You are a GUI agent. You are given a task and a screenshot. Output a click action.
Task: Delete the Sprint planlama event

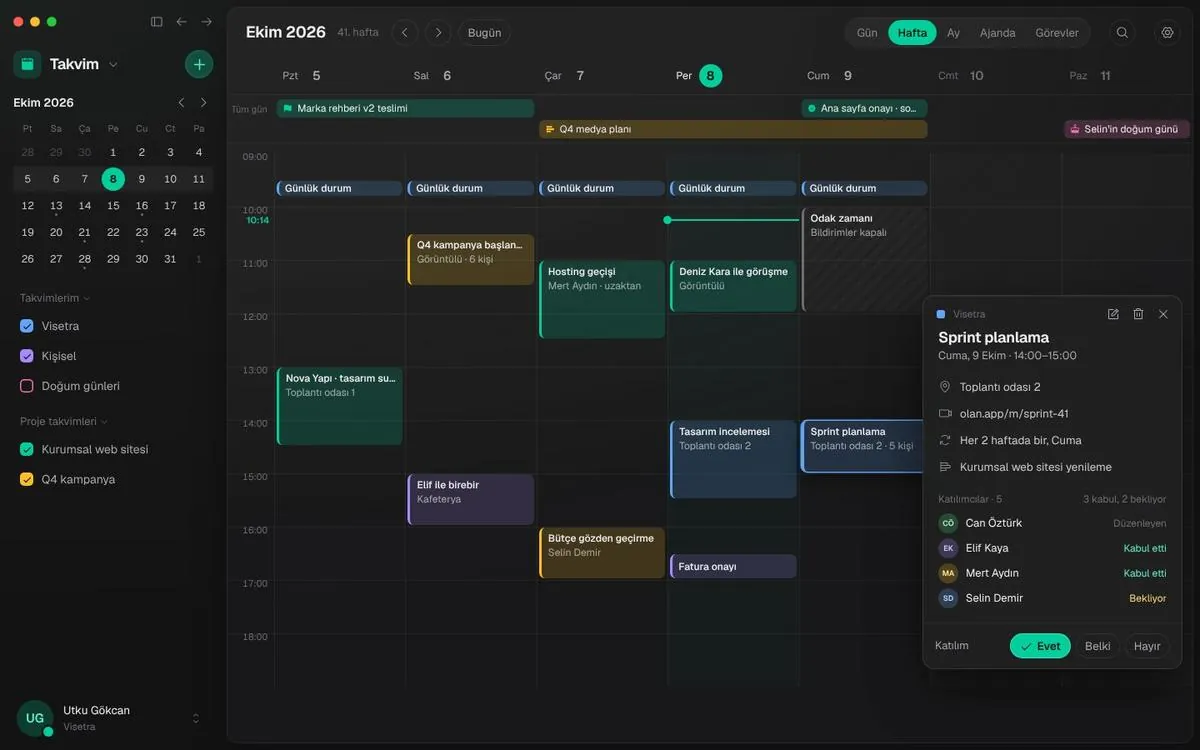[x=1138, y=314]
